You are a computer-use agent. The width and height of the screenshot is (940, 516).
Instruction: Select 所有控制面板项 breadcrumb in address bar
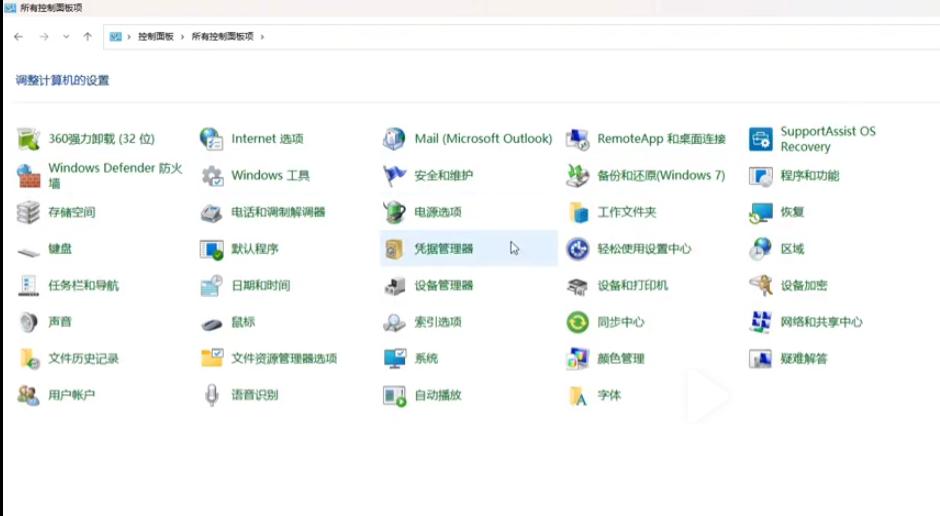coord(222,37)
